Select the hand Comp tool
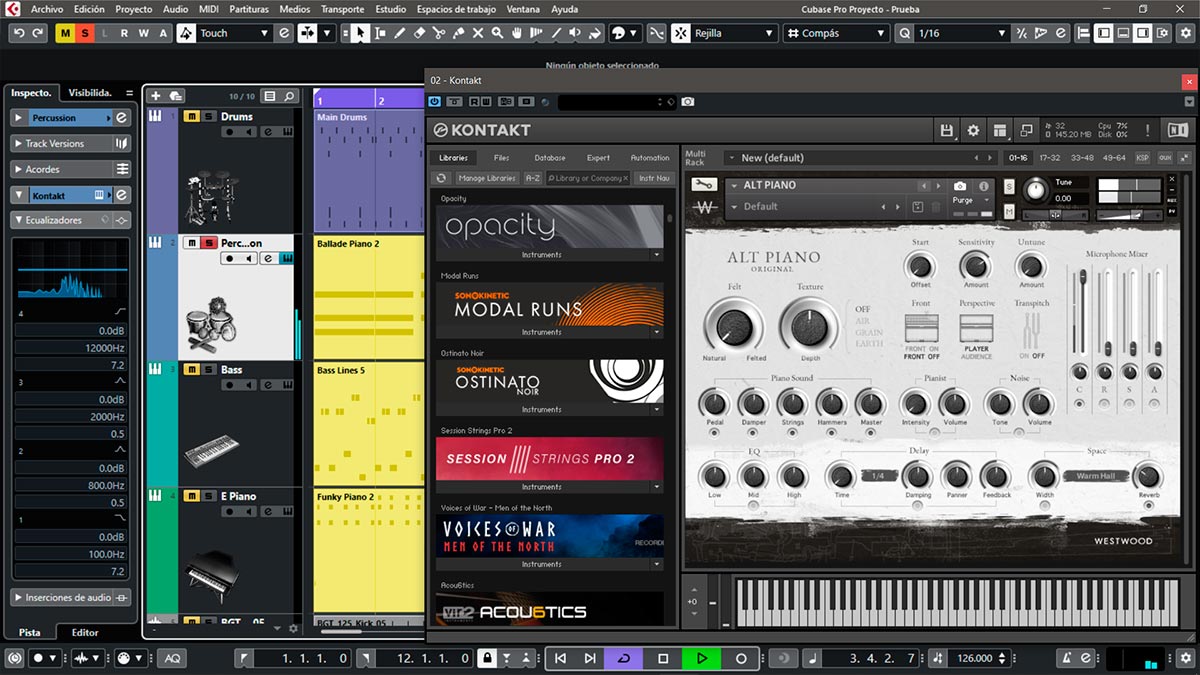Screen dimensions: 1200x675 click(517, 33)
